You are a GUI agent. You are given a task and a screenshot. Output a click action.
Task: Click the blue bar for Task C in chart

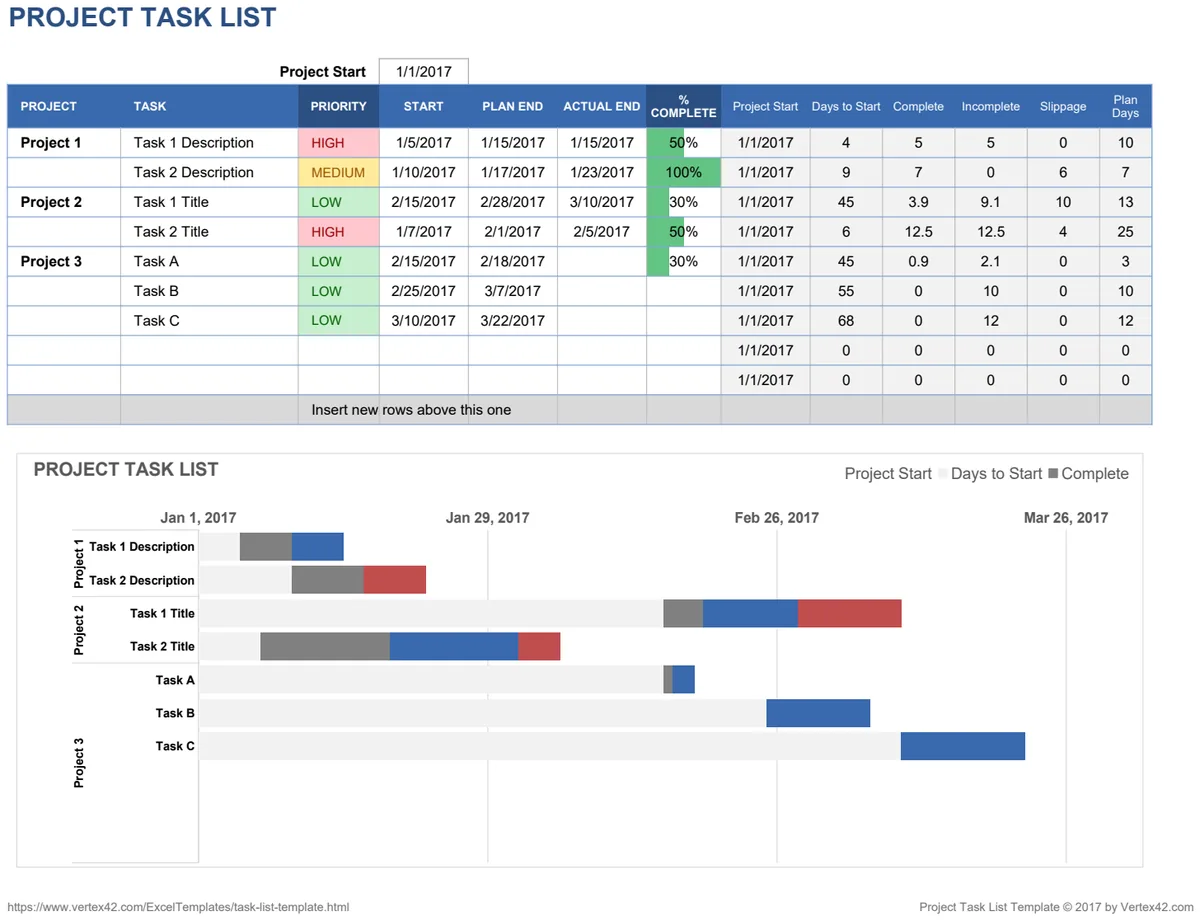963,746
